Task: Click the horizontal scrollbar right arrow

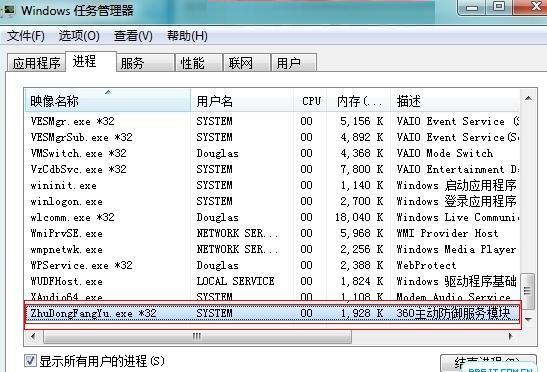Action: (511, 336)
